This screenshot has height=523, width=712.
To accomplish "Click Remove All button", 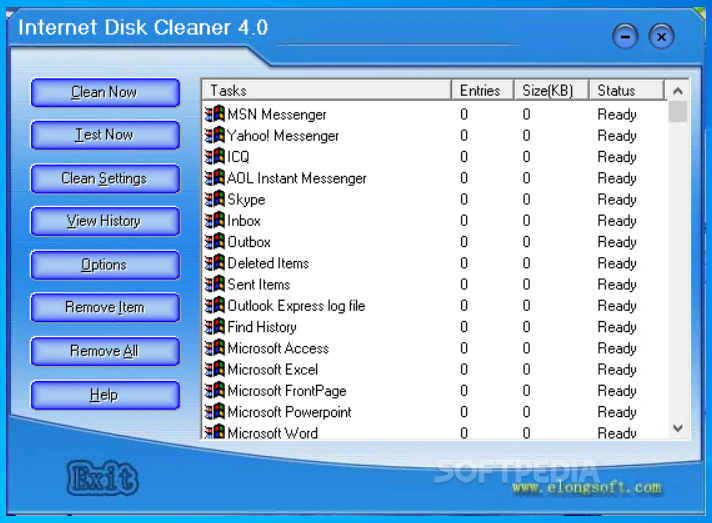I will (105, 351).
